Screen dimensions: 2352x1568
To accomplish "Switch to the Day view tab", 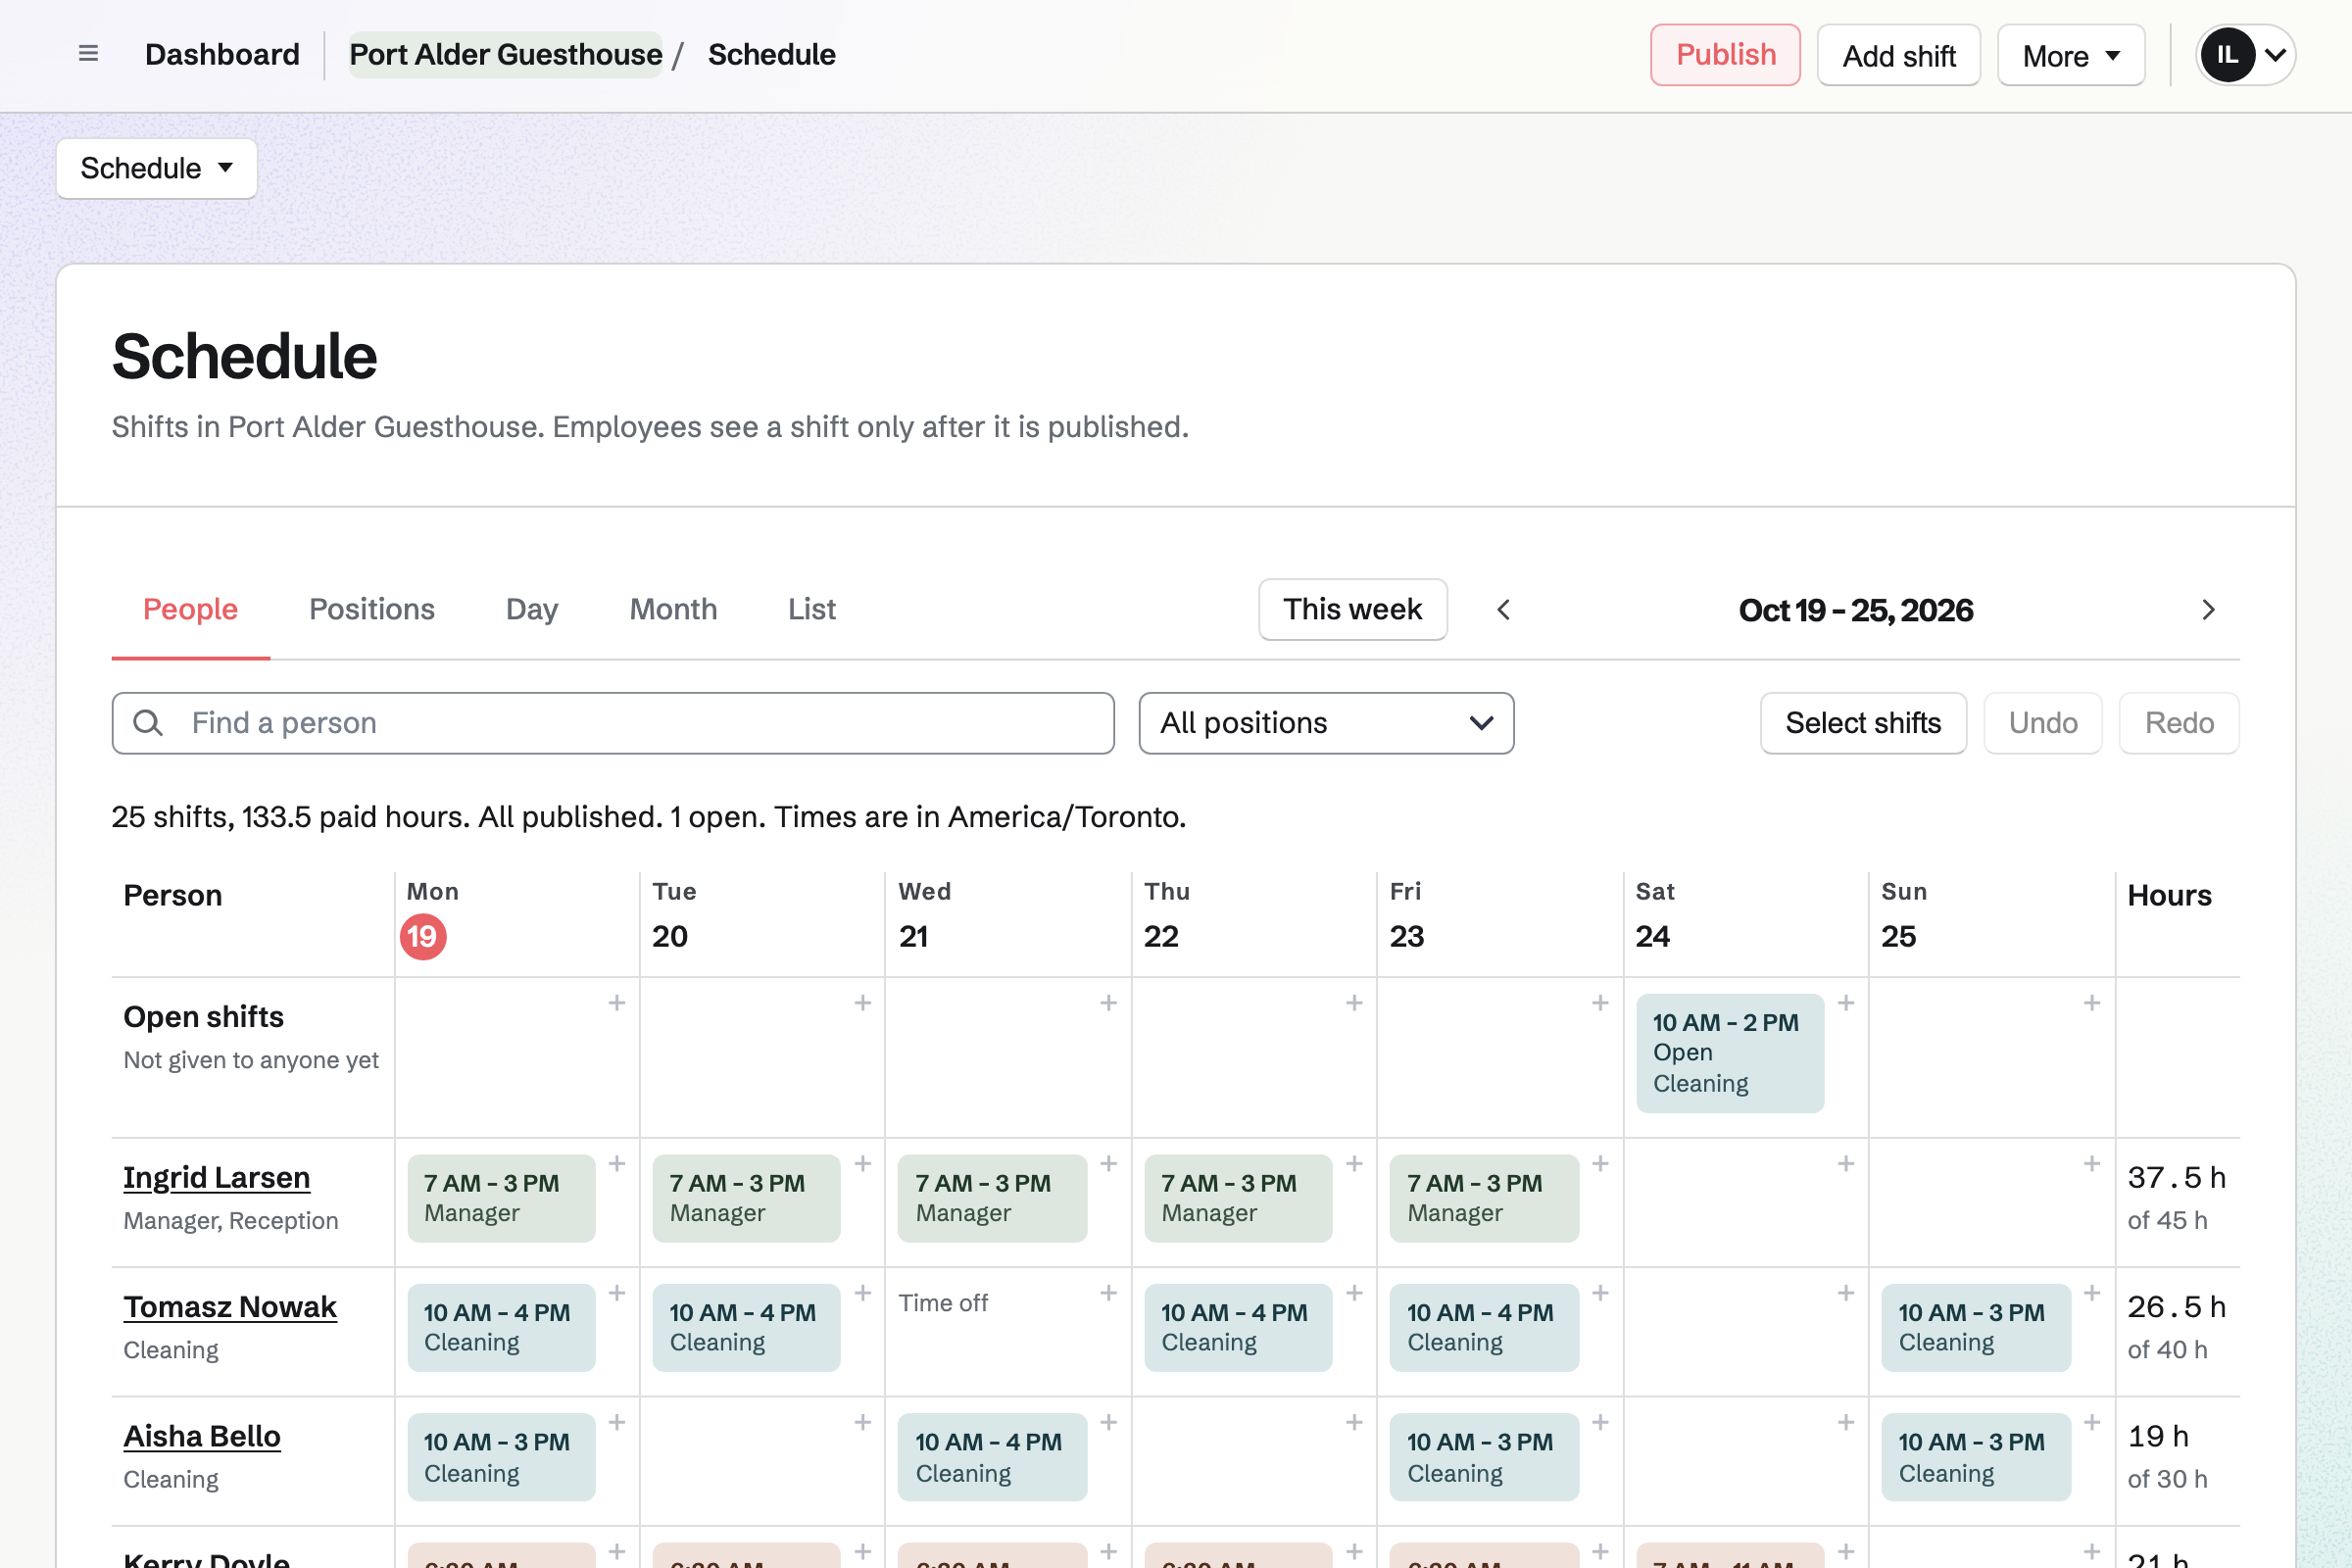I will [x=532, y=610].
